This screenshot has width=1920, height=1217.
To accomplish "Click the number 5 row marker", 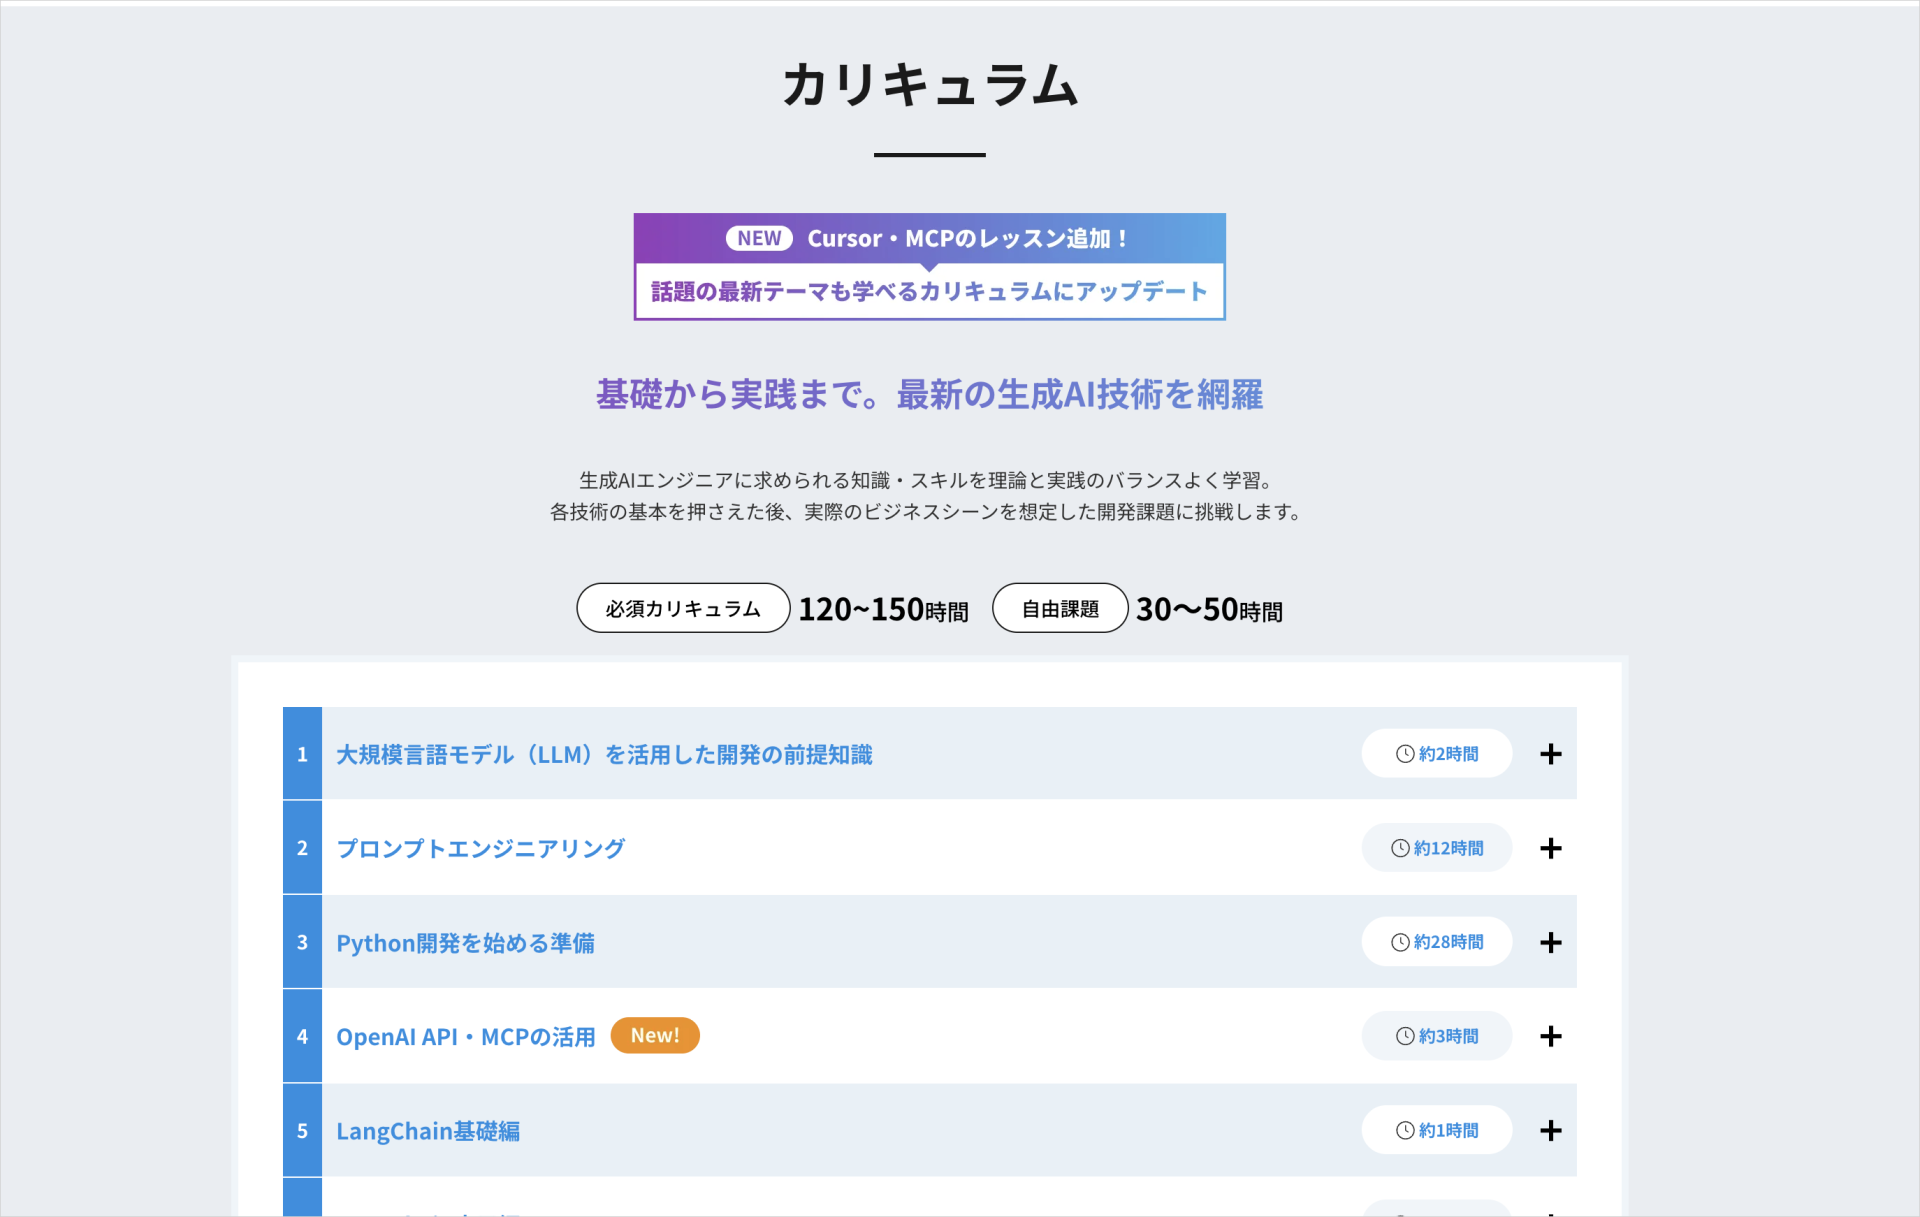I will (x=302, y=1130).
